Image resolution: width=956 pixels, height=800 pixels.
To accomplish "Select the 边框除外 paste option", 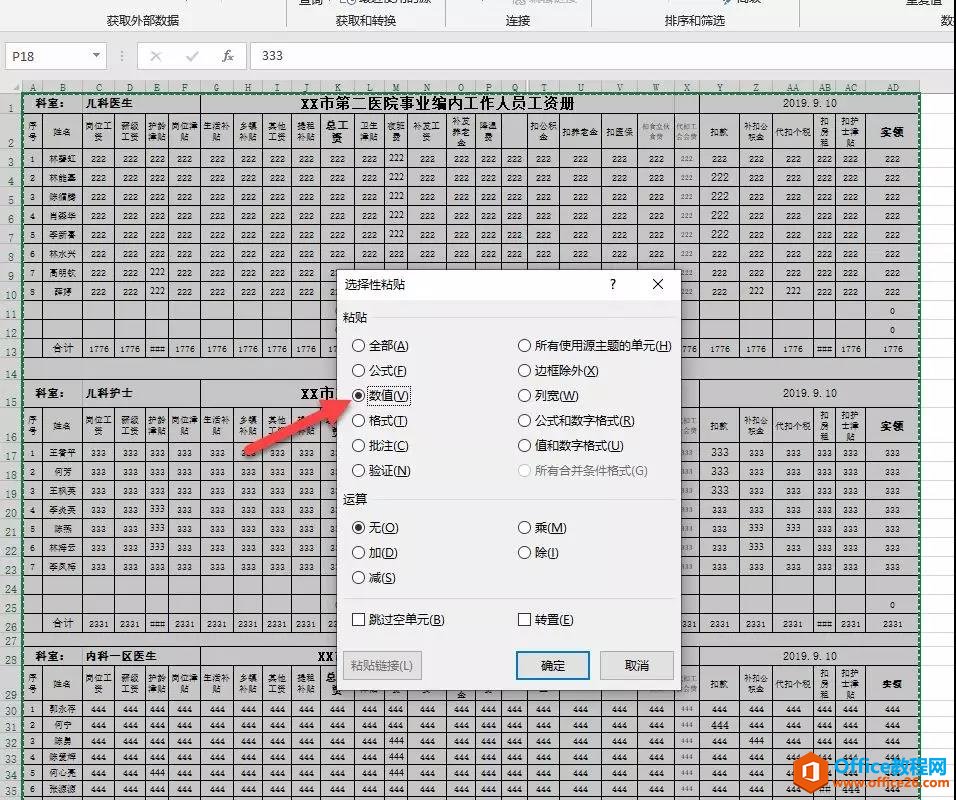I will pyautogui.click(x=524, y=369).
